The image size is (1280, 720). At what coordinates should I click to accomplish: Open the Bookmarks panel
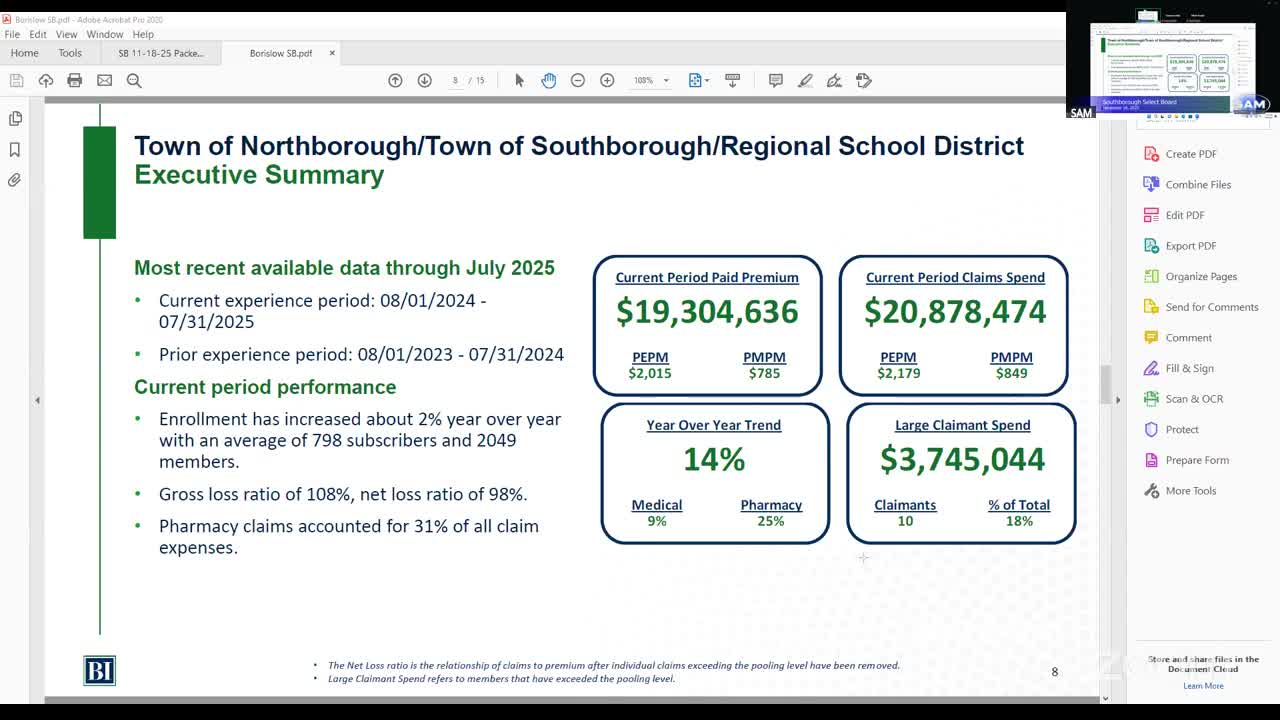tap(15, 149)
